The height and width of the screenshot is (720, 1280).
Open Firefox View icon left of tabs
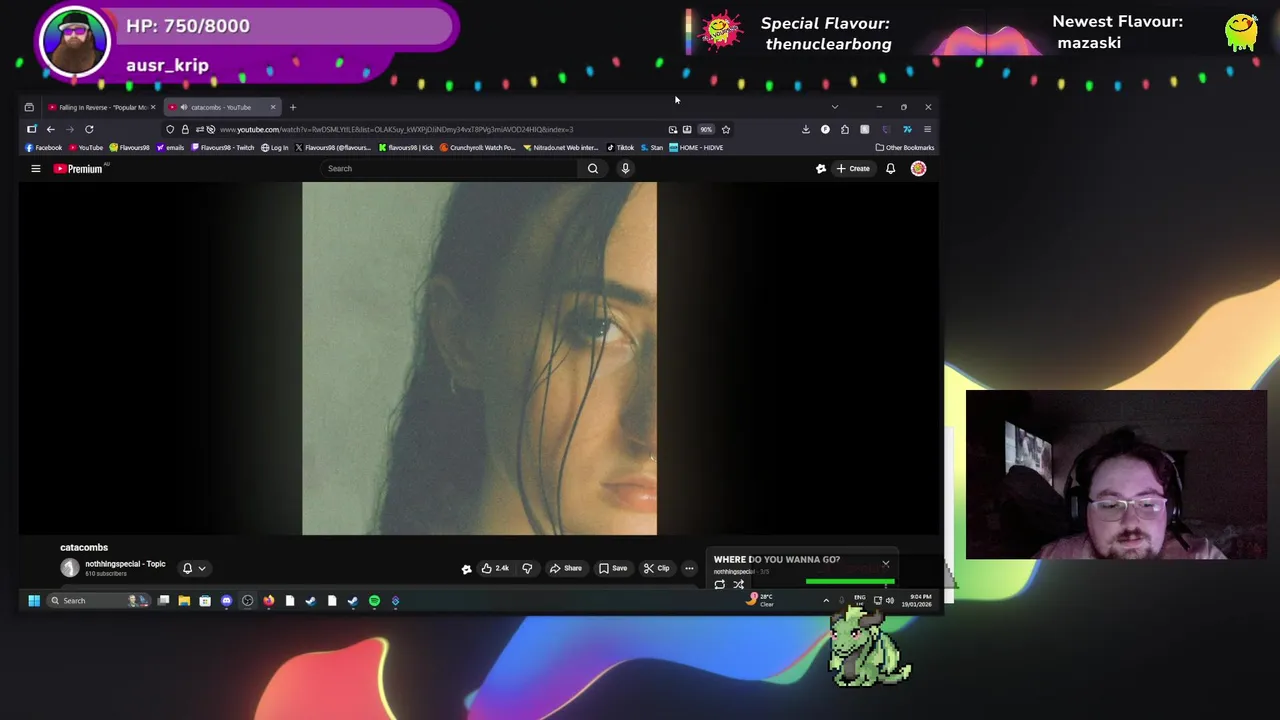click(29, 107)
